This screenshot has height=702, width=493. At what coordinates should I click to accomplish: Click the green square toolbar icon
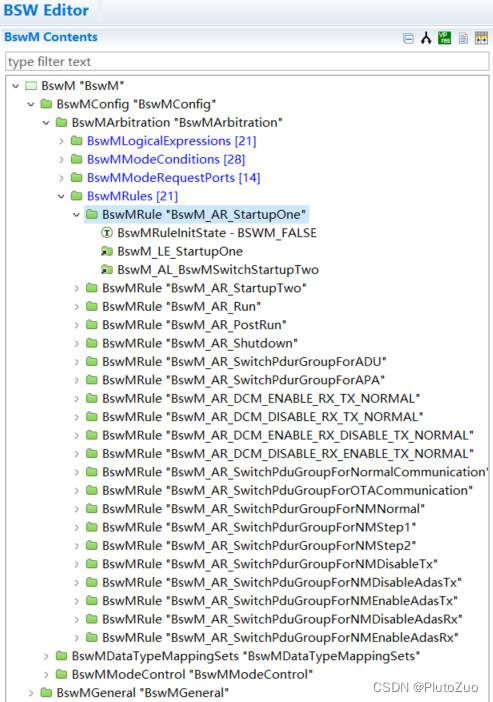click(x=444, y=38)
